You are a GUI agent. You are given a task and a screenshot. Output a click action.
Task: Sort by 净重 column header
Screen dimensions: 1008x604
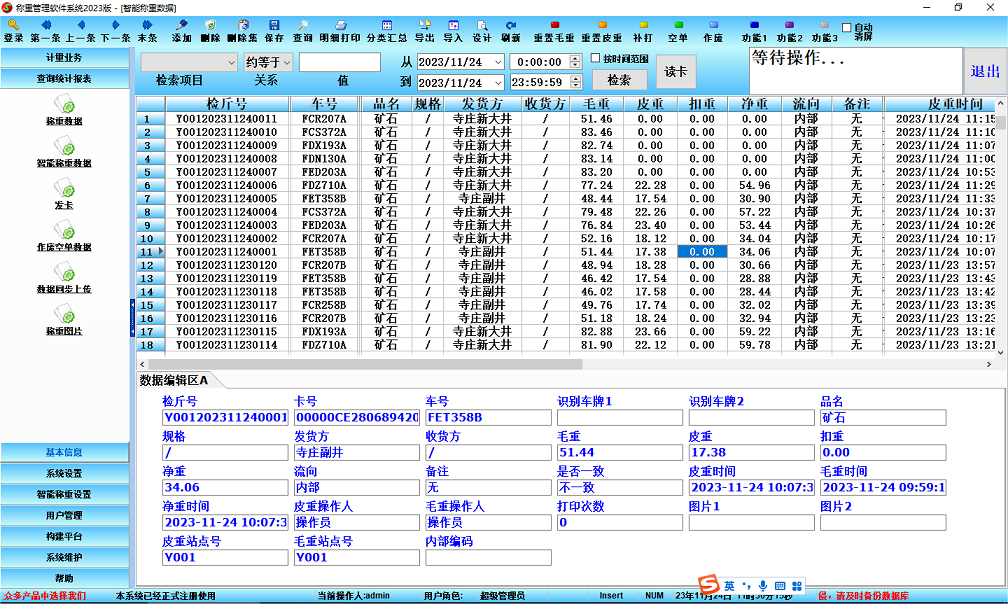754,104
